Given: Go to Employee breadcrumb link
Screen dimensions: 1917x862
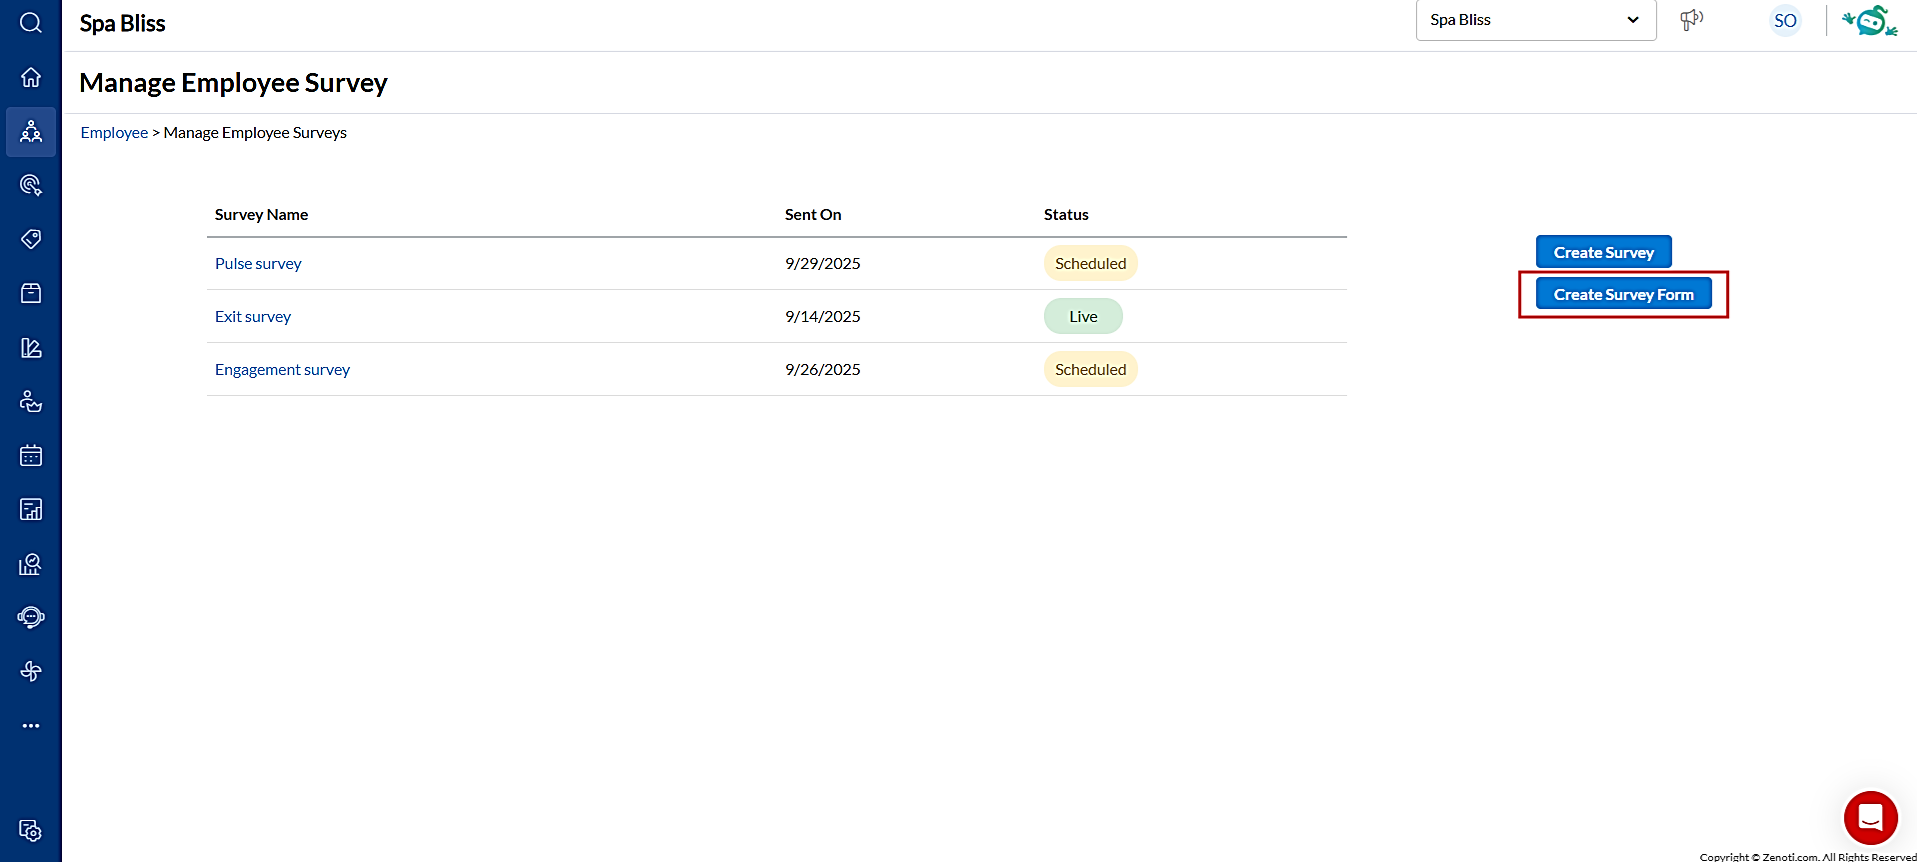Looking at the screenshot, I should pyautogui.click(x=114, y=133).
